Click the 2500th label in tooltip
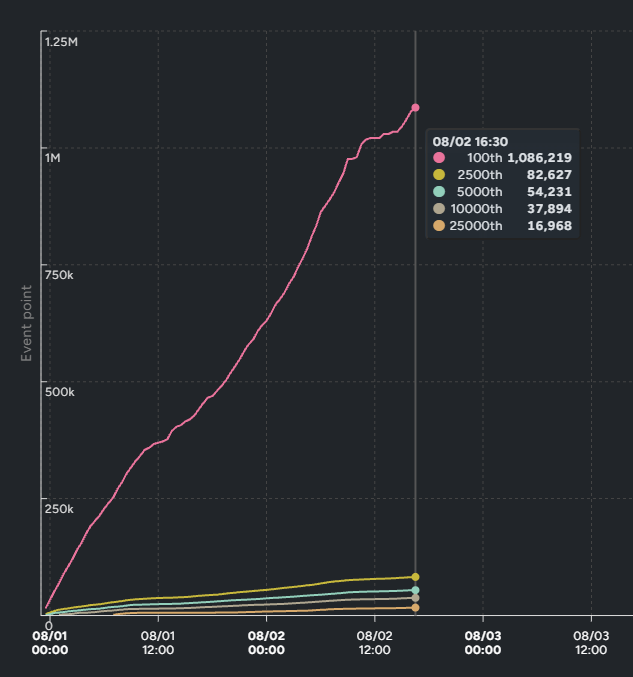This screenshot has height=677, width=633. pyautogui.click(x=480, y=174)
